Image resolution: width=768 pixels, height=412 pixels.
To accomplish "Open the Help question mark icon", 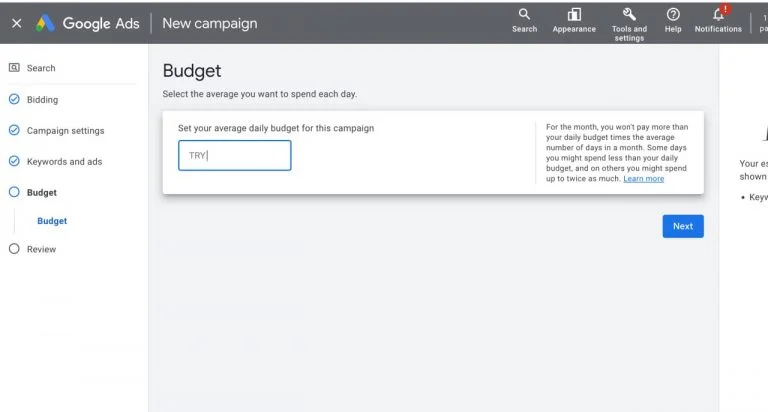I will 673,15.
